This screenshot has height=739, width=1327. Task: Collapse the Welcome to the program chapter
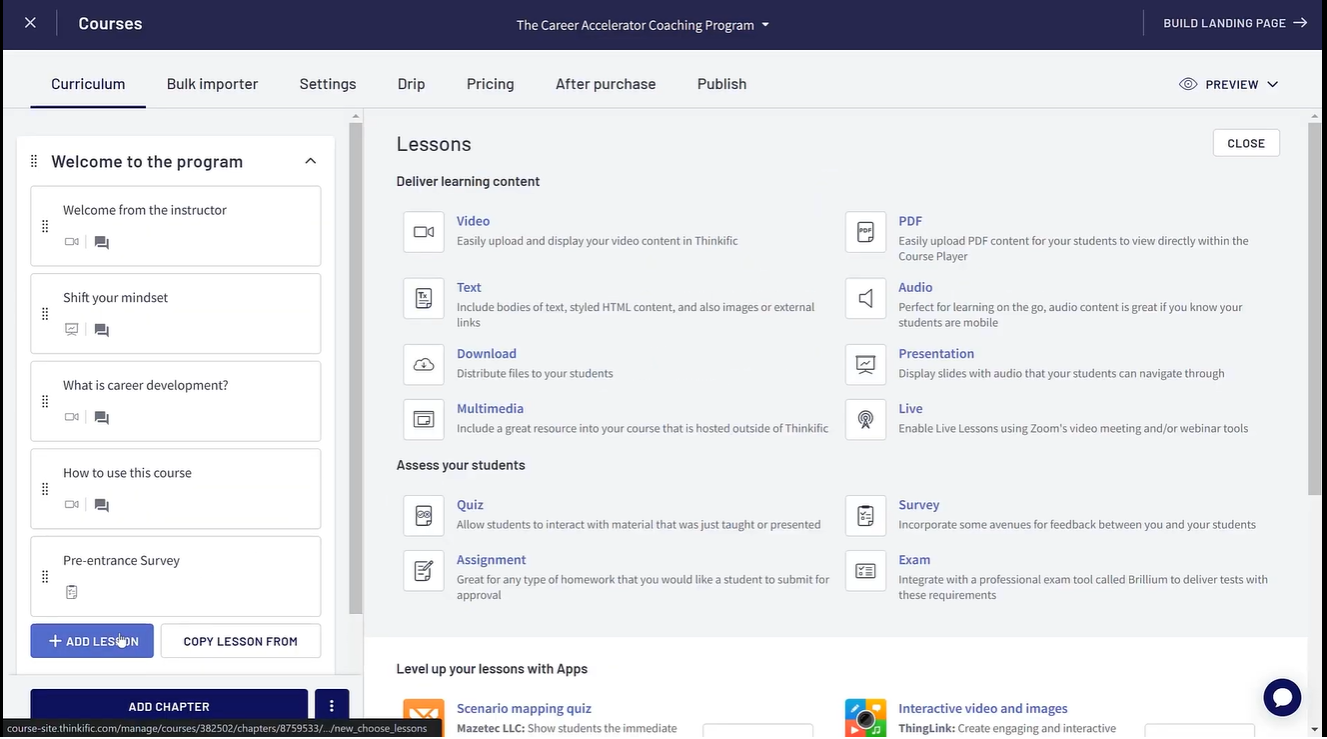click(310, 162)
